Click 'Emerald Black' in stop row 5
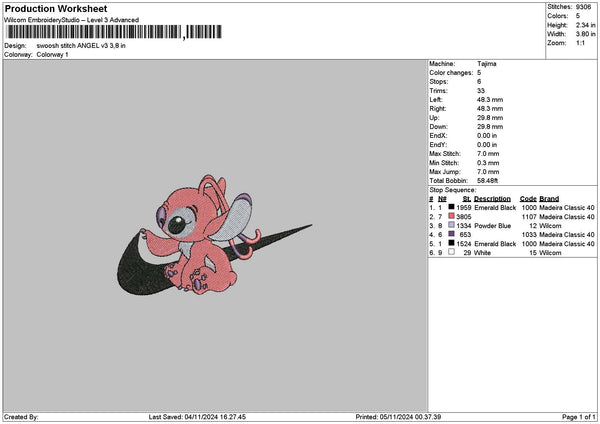Image resolution: width=600 pixels, height=424 pixels. coord(495,244)
